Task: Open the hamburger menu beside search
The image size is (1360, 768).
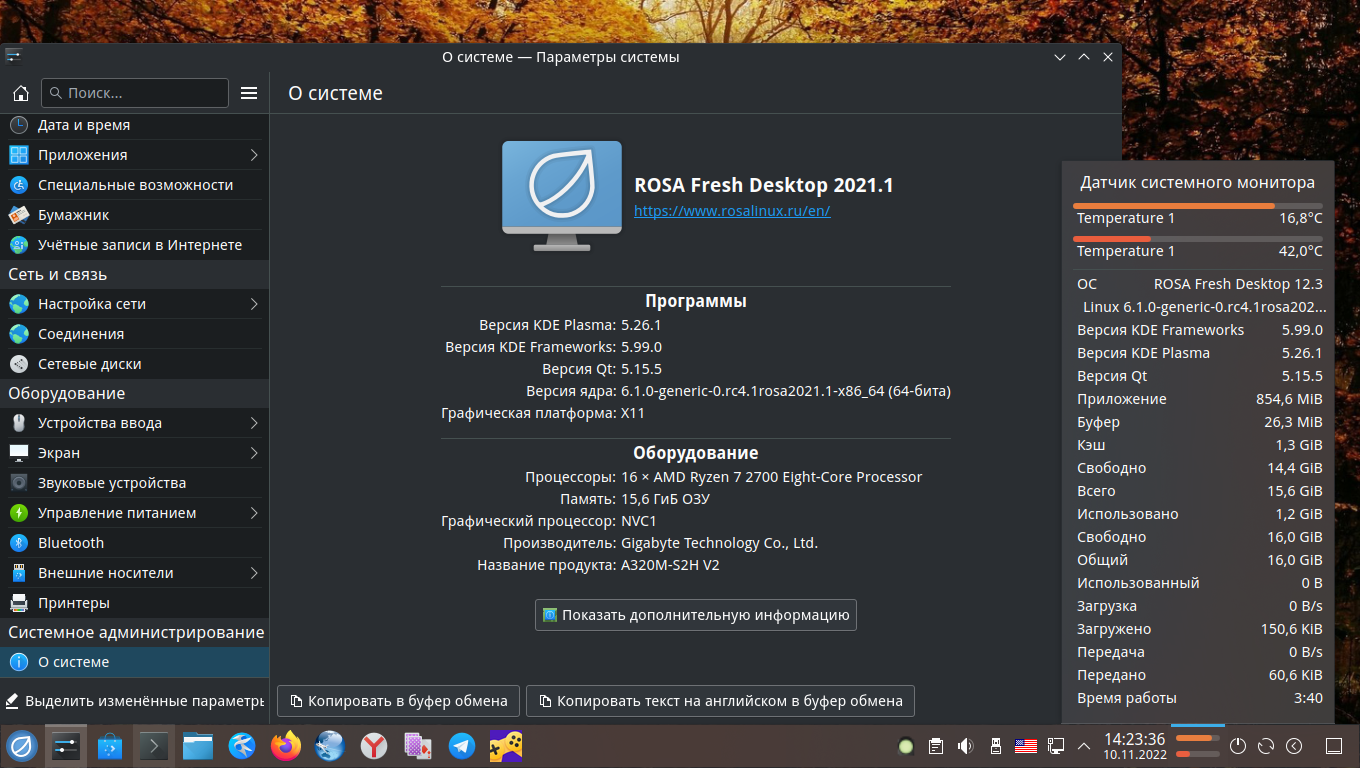Action: tap(249, 93)
